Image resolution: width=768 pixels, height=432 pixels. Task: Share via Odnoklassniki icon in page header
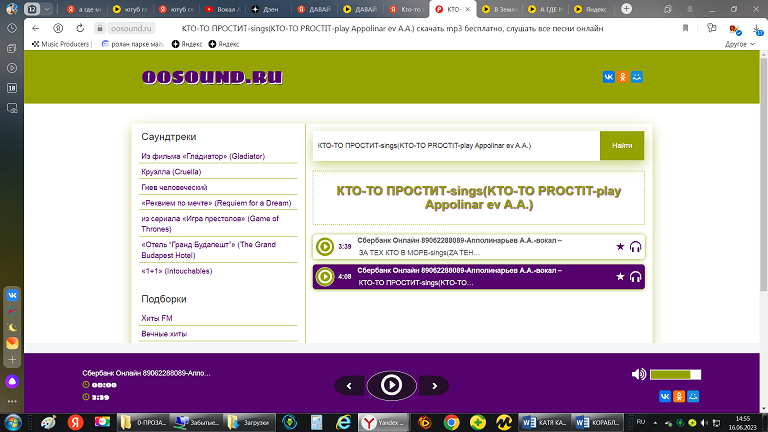tap(623, 77)
